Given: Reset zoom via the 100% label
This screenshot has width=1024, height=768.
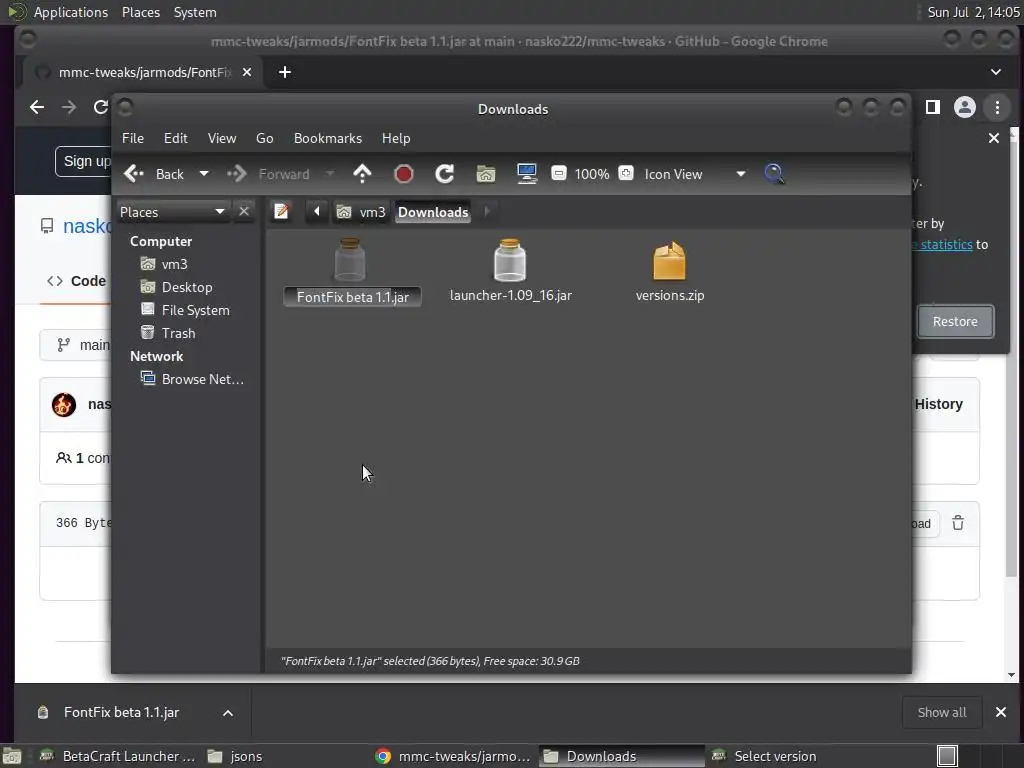Looking at the screenshot, I should (592, 174).
